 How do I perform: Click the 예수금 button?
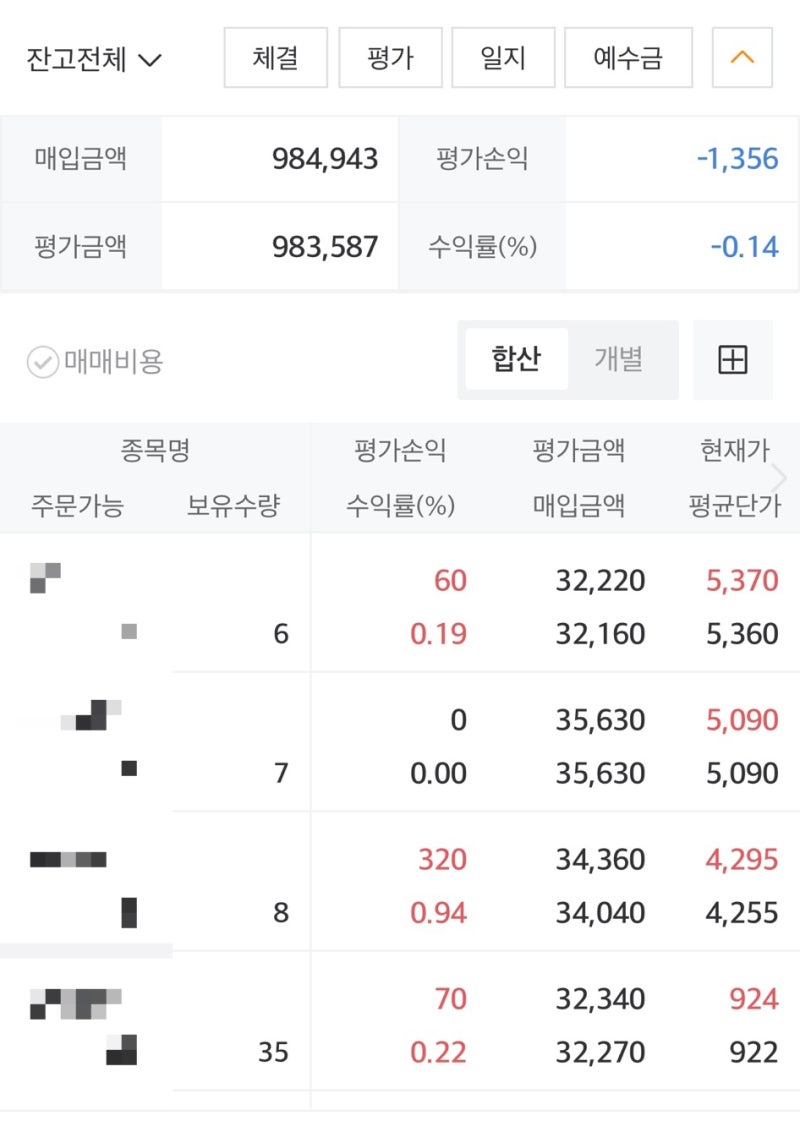[x=628, y=58]
